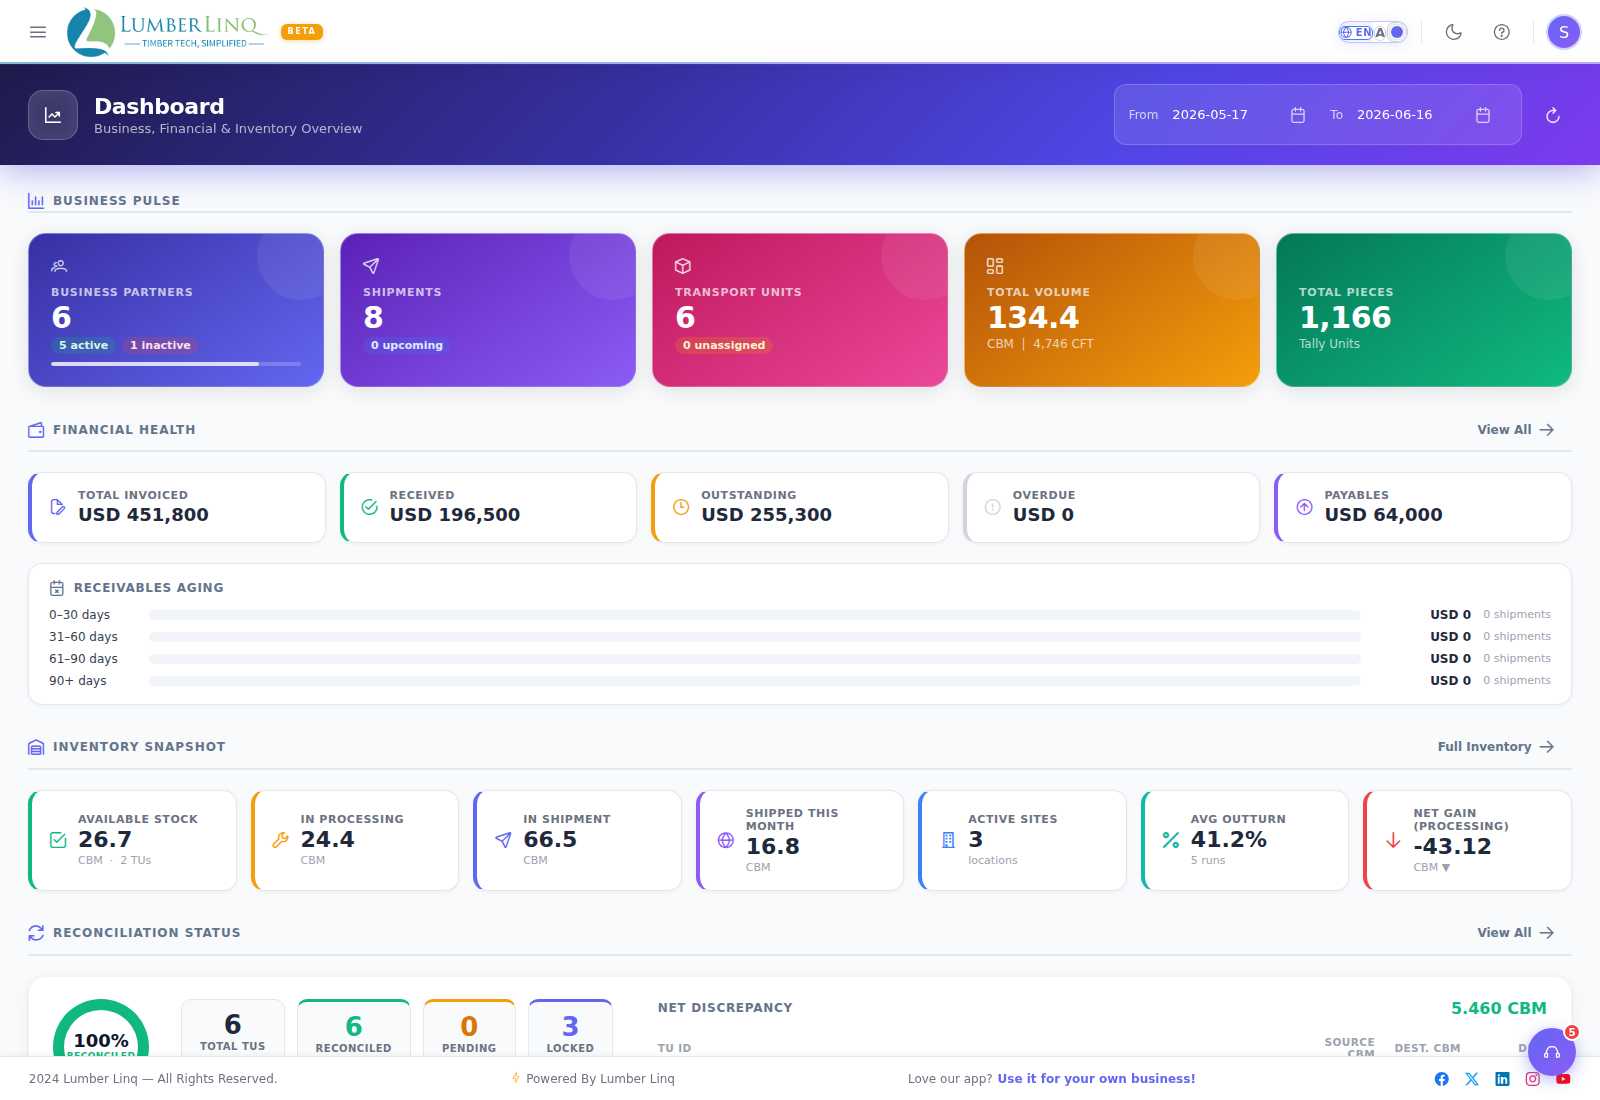Click the 31-60 days row label
Viewport: 1600px width, 1100px height.
click(83, 637)
